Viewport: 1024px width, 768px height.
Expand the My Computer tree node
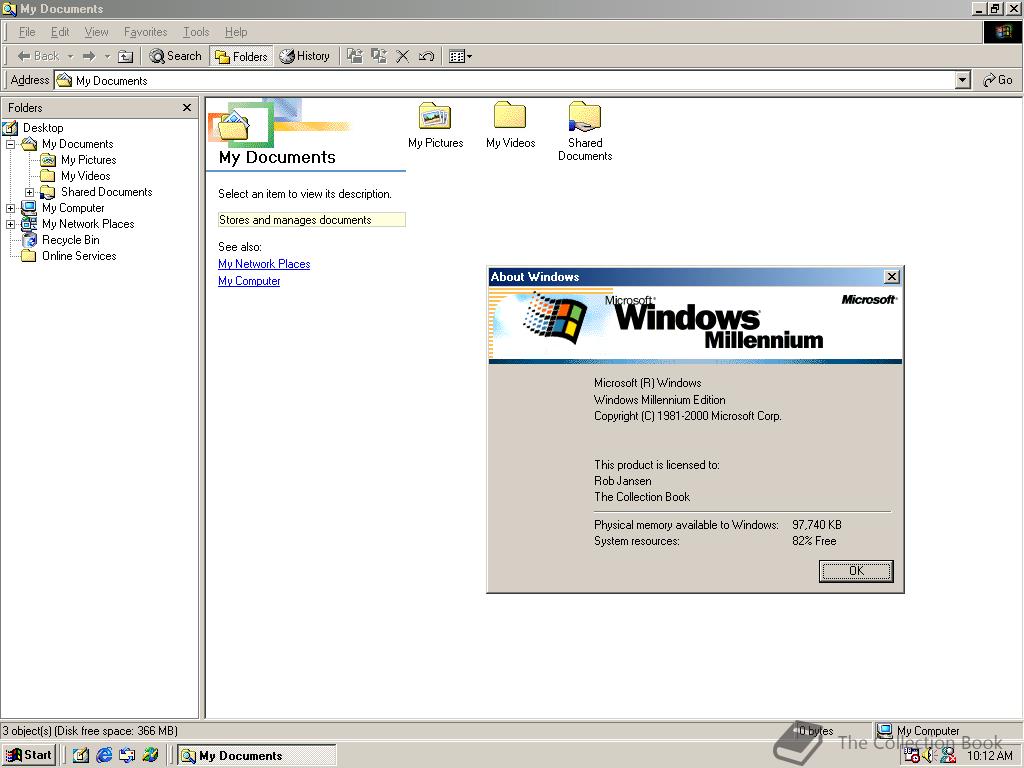[x=10, y=209]
